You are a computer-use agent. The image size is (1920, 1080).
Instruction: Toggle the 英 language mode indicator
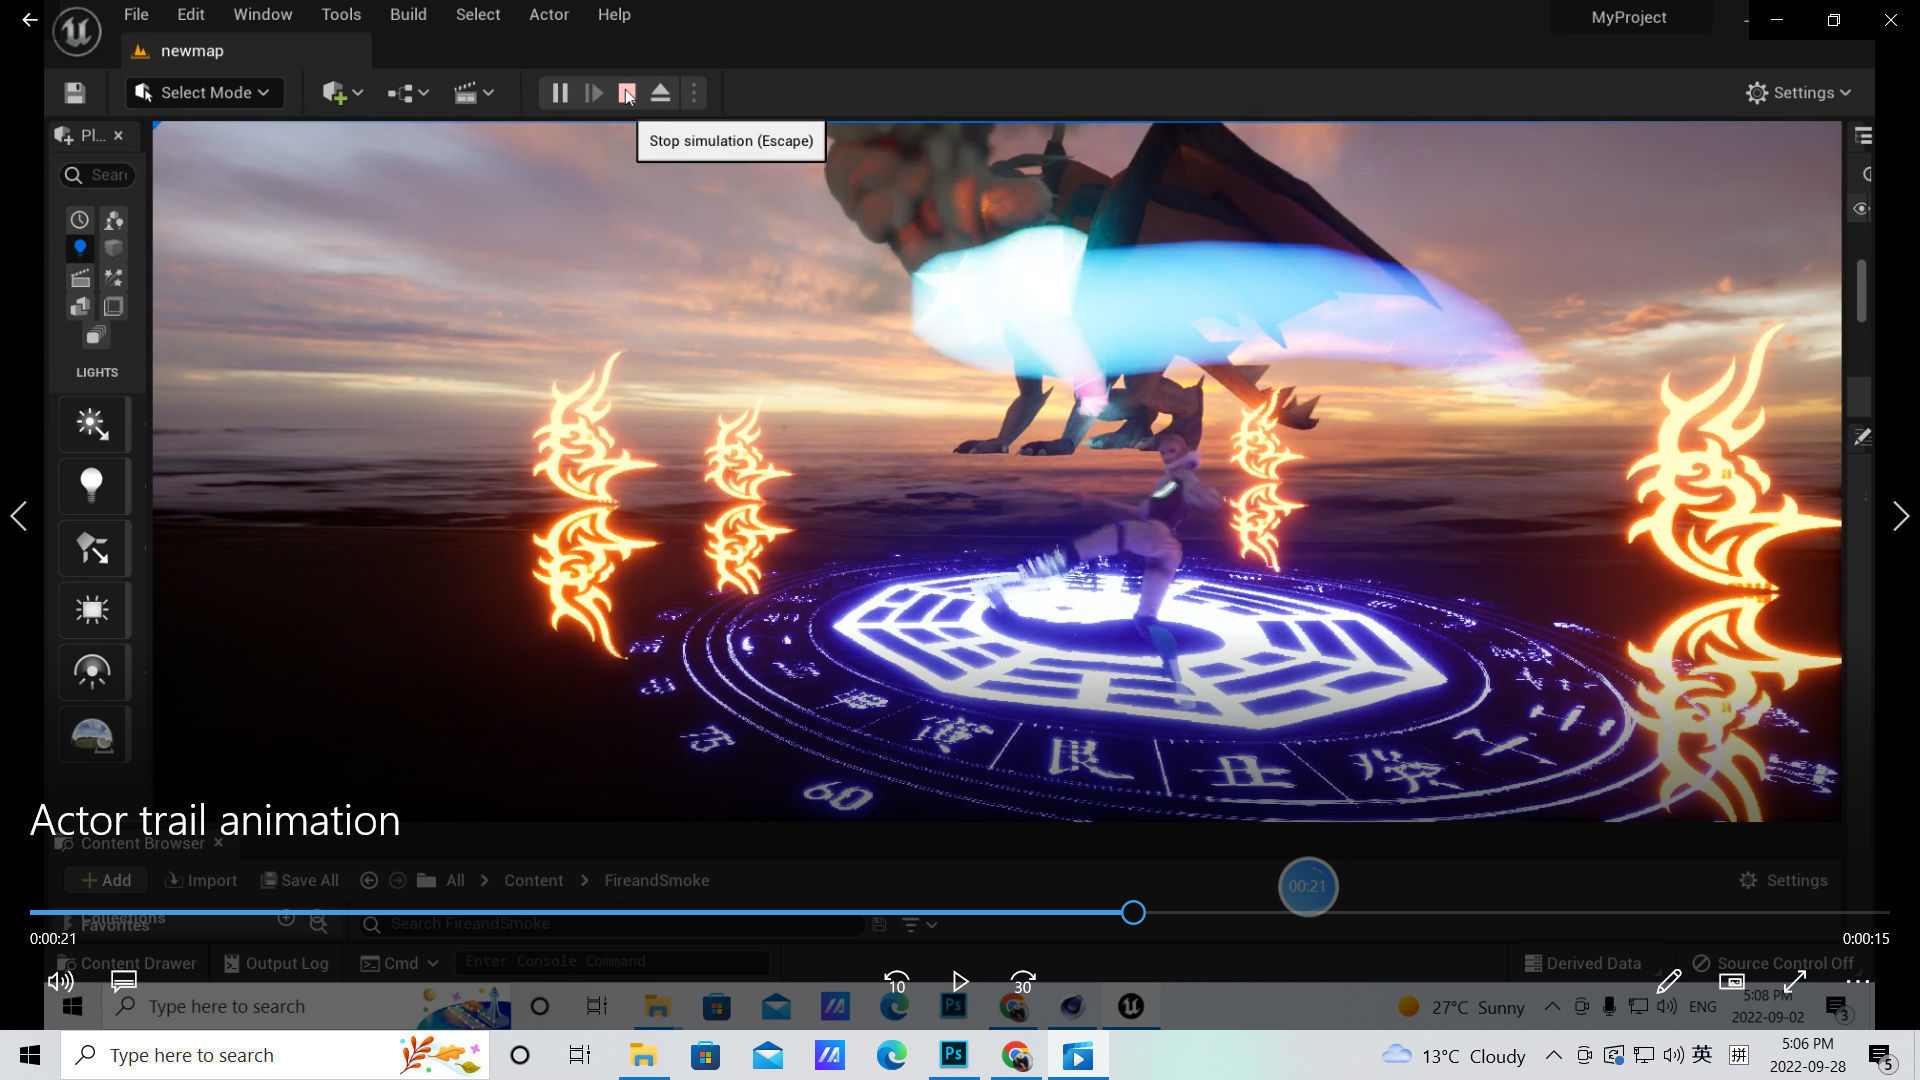(x=1702, y=1055)
